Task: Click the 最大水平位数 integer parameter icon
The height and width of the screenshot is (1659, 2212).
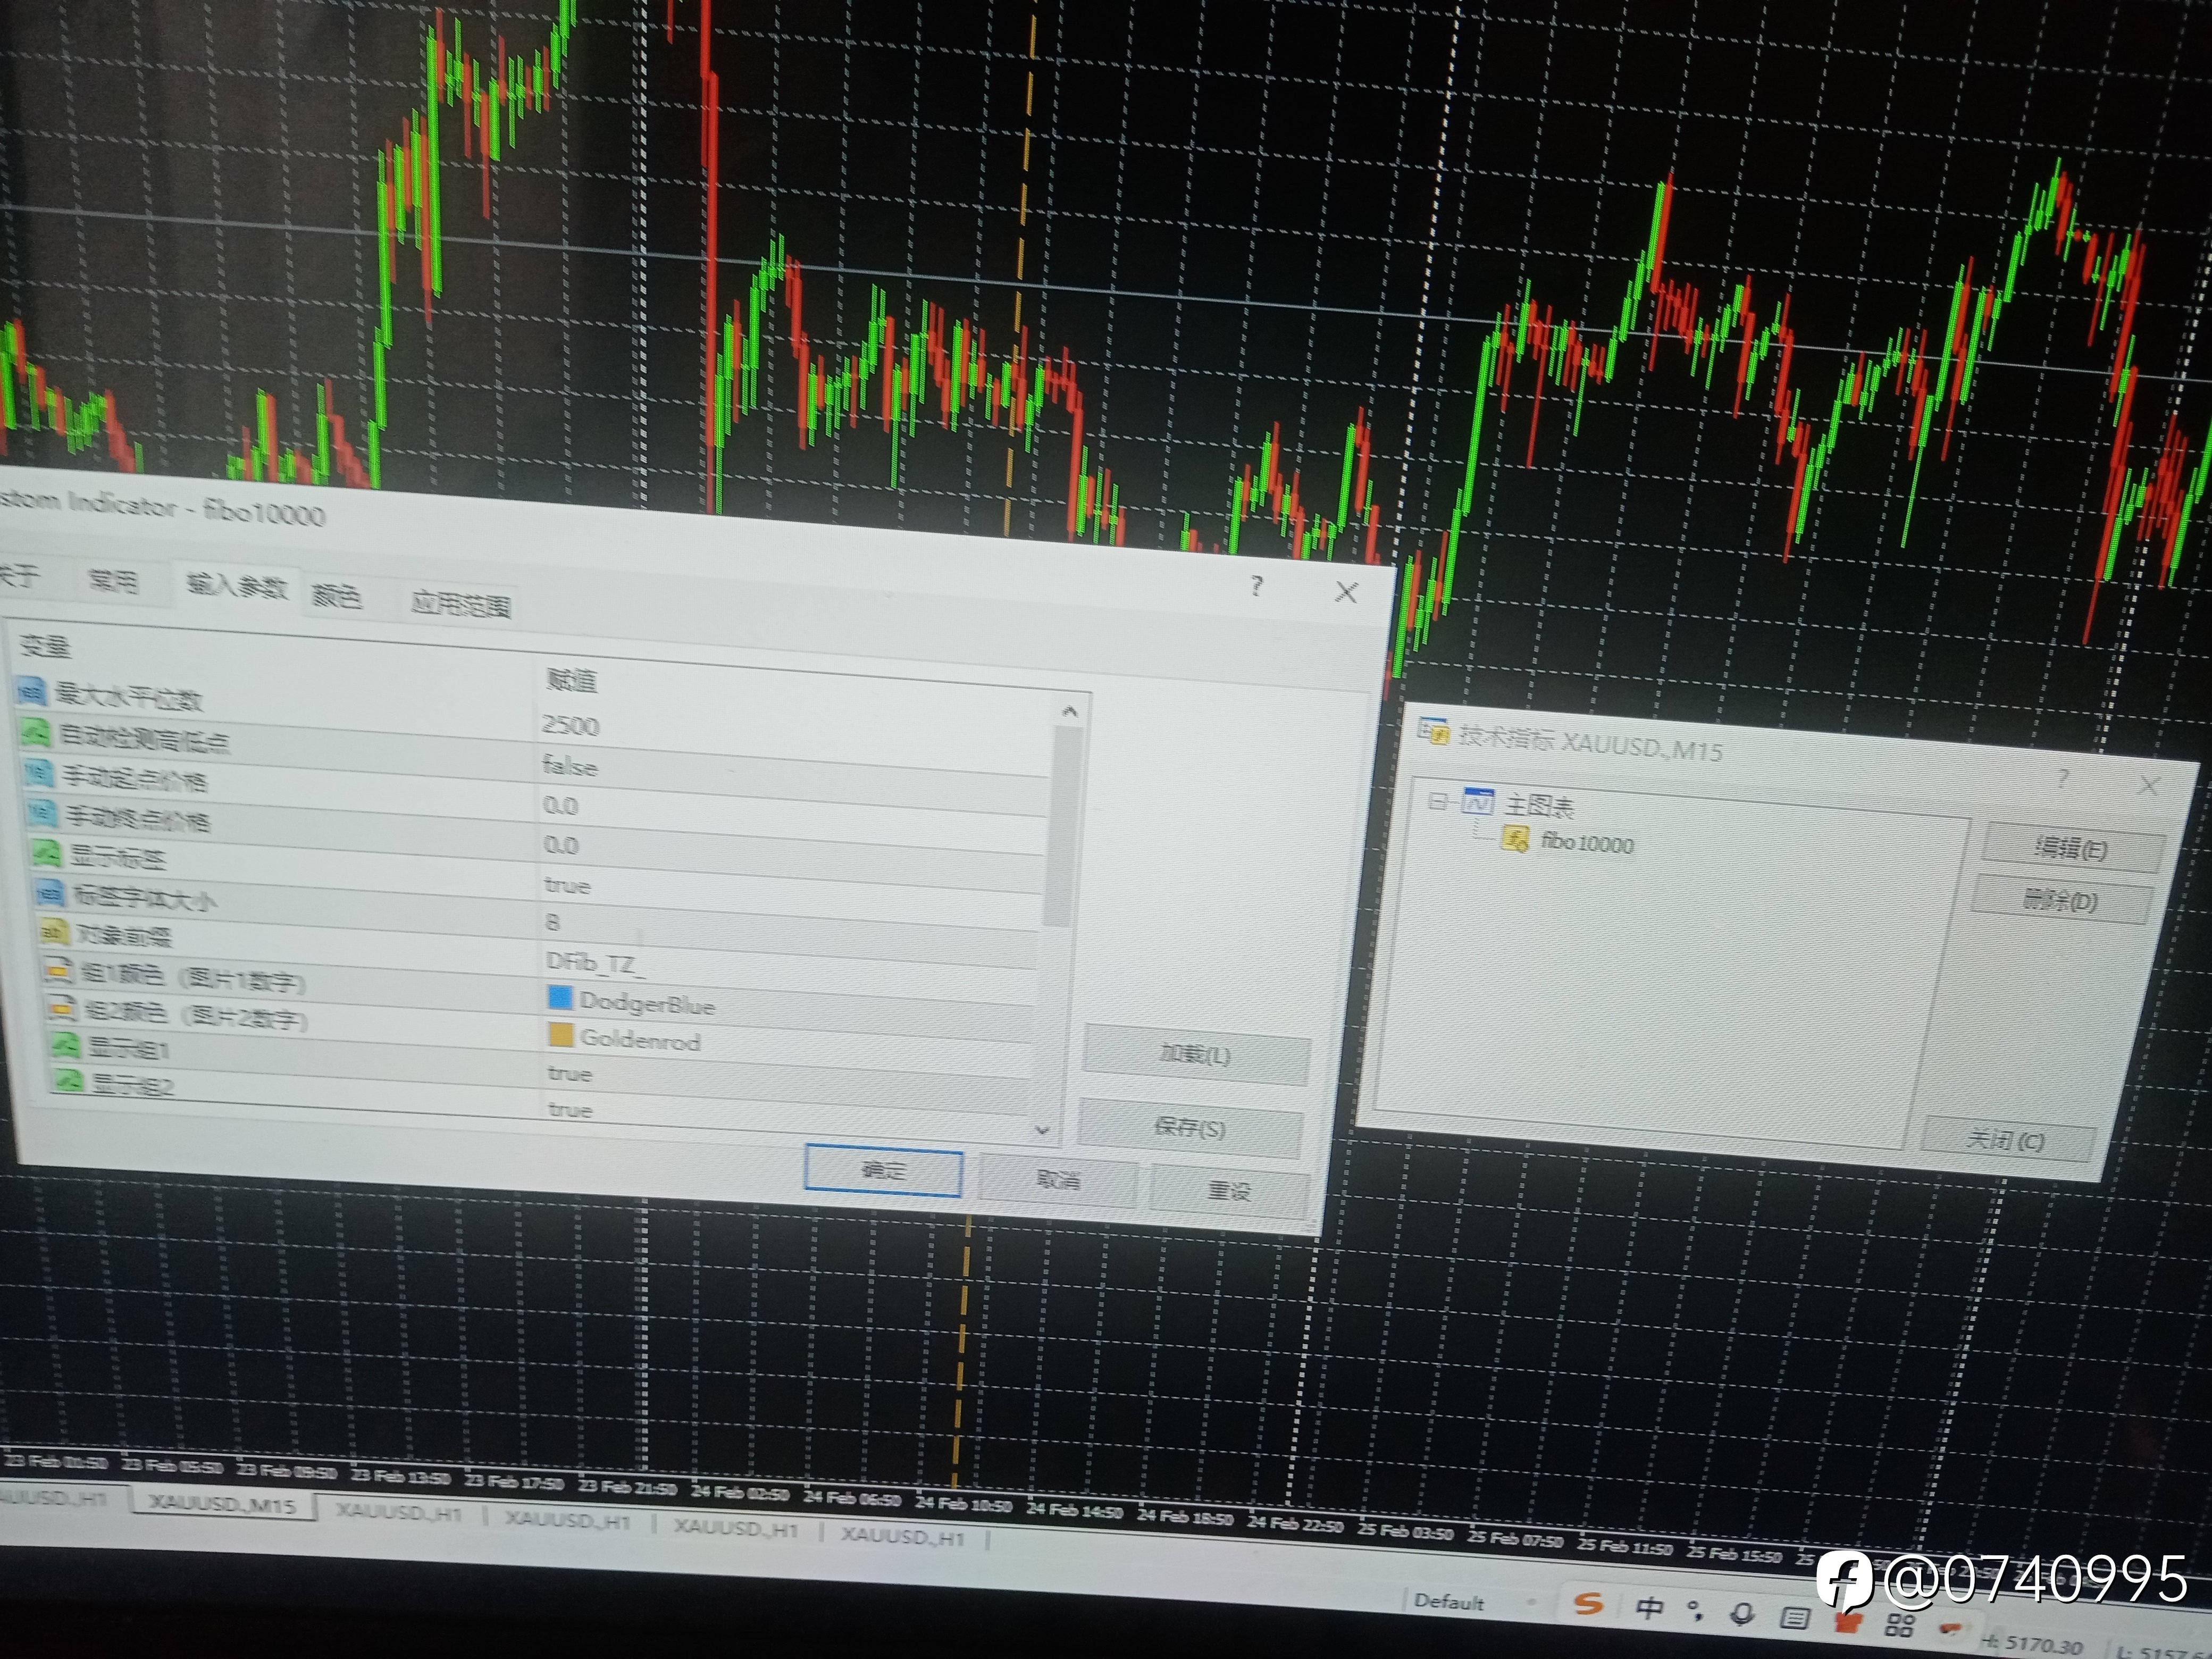Action: (x=31, y=690)
